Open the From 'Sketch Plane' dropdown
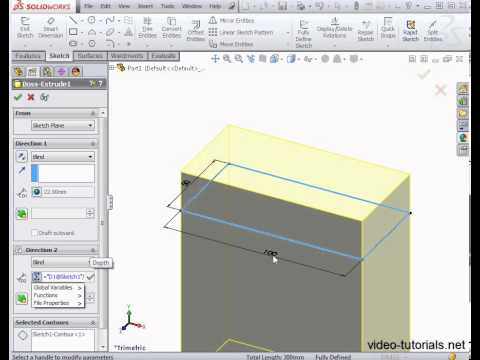480x360 pixels. click(x=63, y=125)
